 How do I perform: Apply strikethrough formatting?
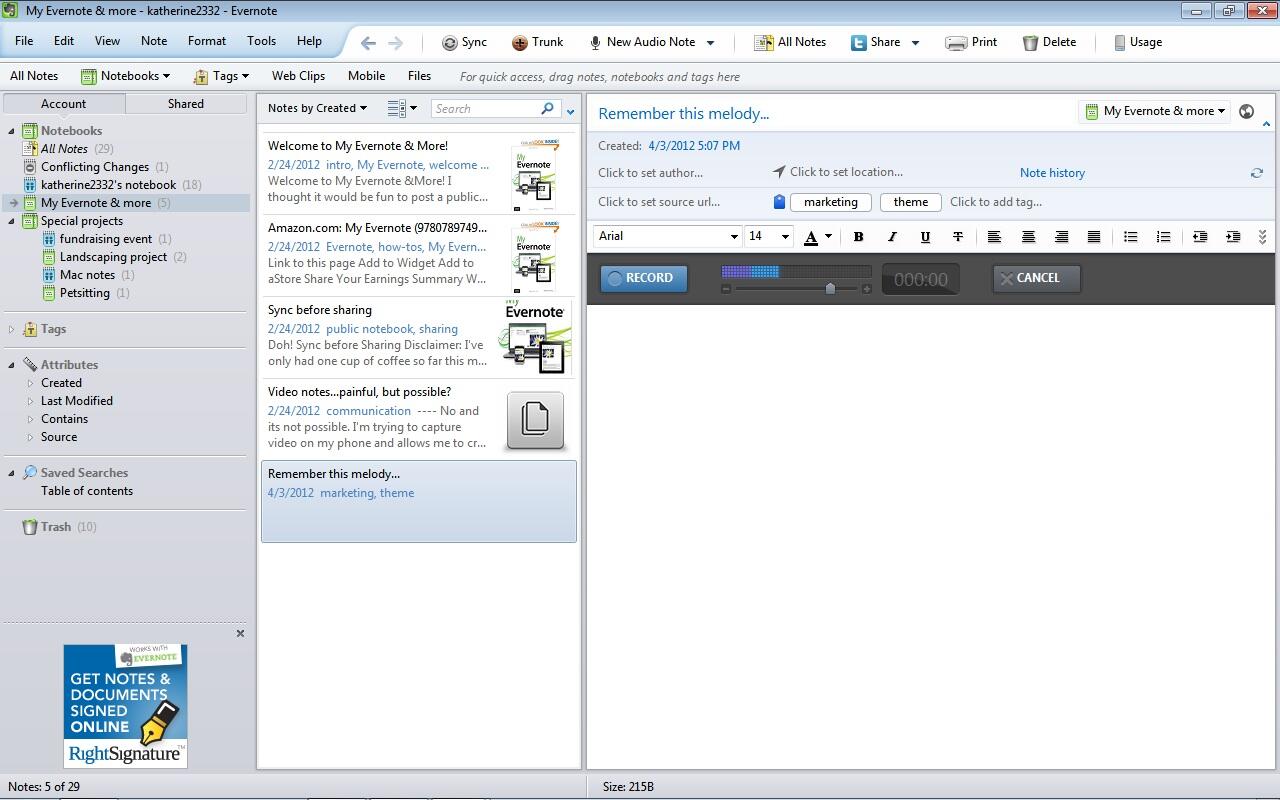(958, 237)
